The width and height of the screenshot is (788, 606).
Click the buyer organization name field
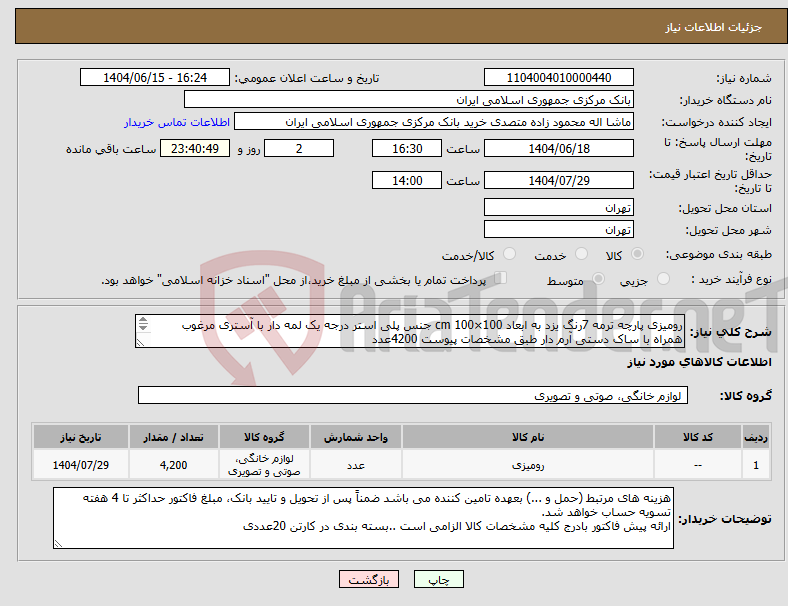[x=409, y=99]
